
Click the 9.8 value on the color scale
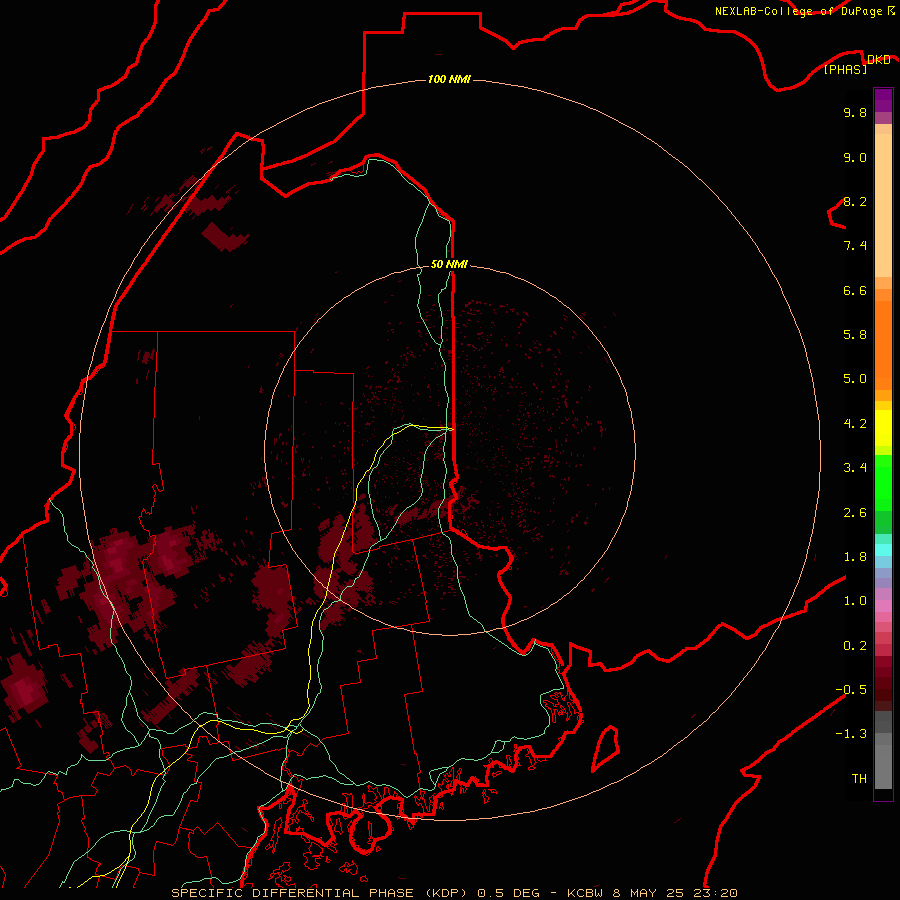(855, 112)
